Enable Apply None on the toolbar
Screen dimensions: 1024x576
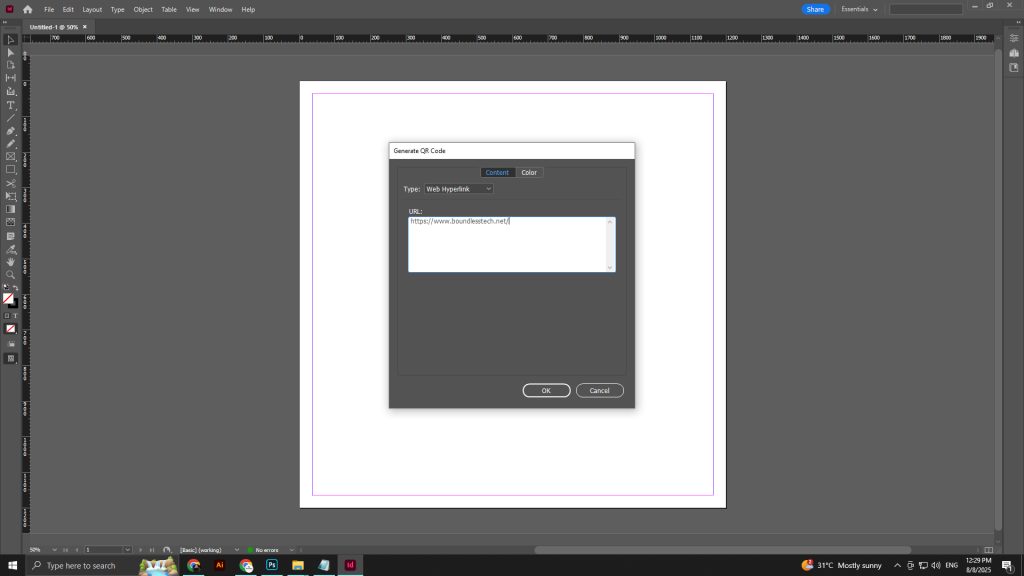[x=8, y=327]
